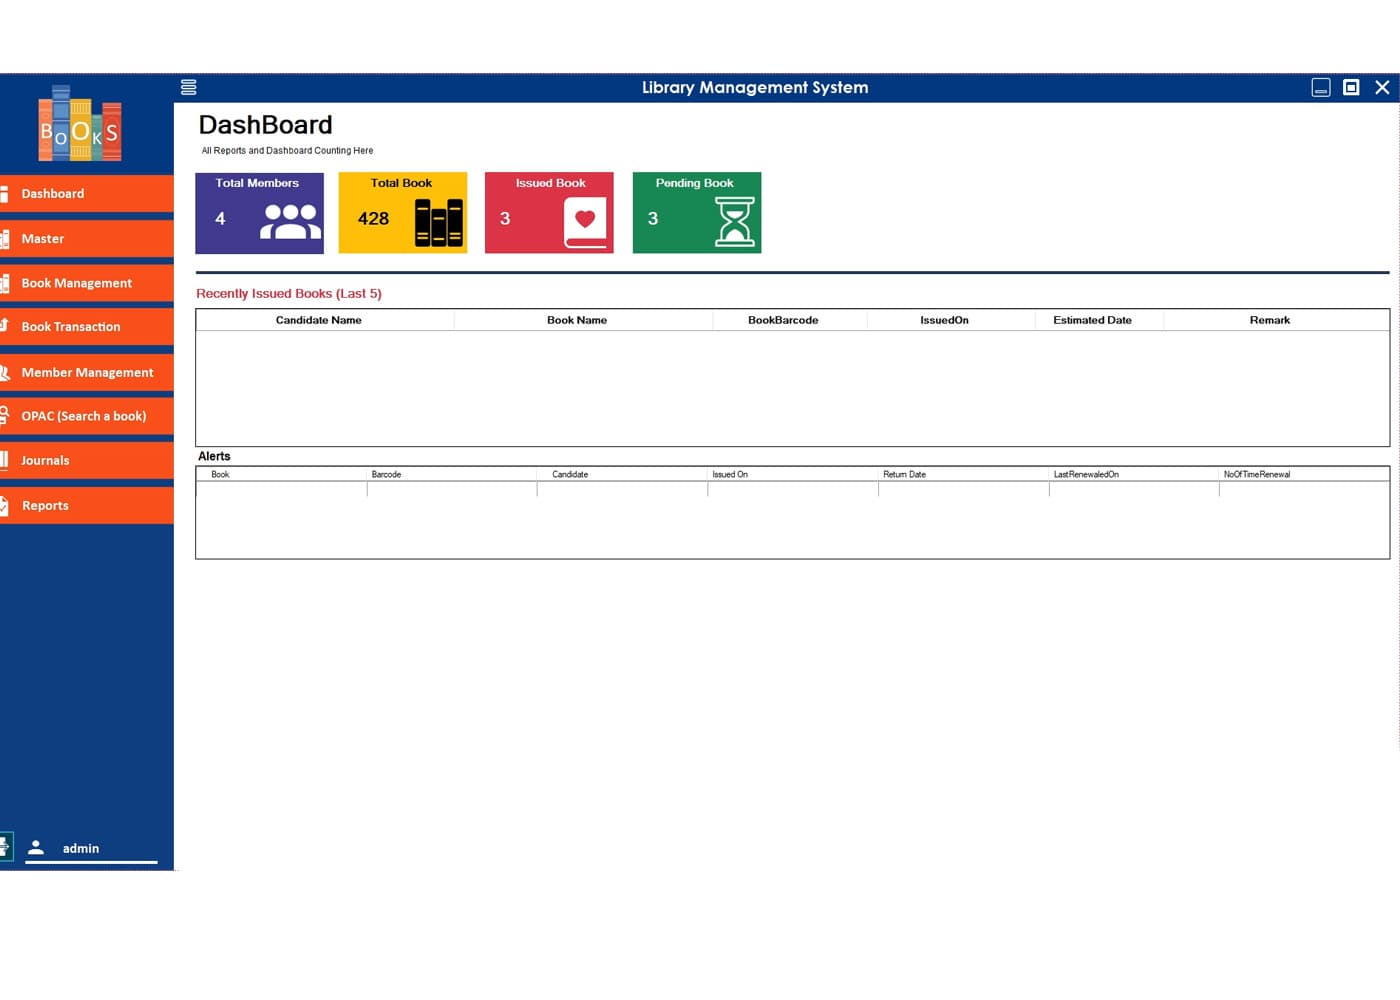Image resolution: width=1400 pixels, height=1000 pixels.
Task: Click the Books logo in sidebar
Action: pyautogui.click(x=80, y=125)
